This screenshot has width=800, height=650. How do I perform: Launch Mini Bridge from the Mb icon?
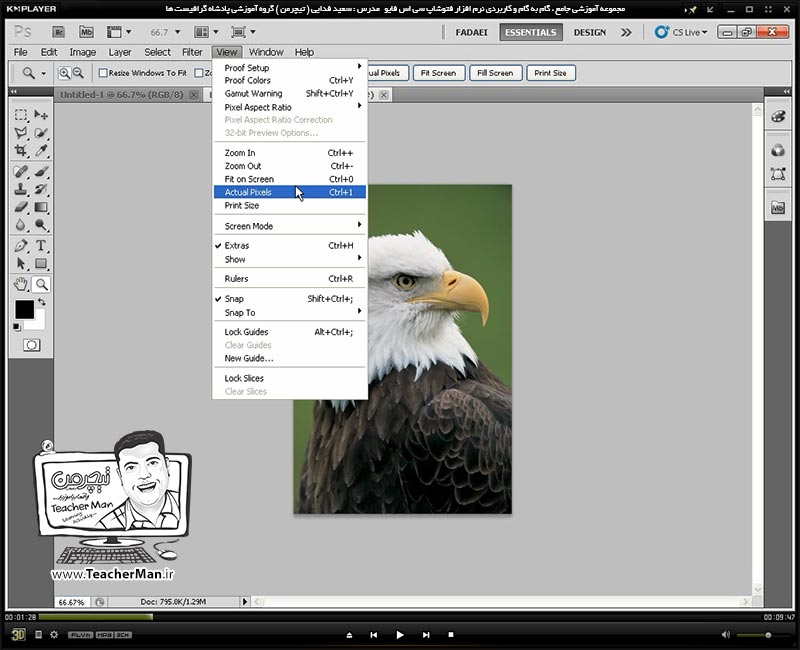pyautogui.click(x=86, y=32)
